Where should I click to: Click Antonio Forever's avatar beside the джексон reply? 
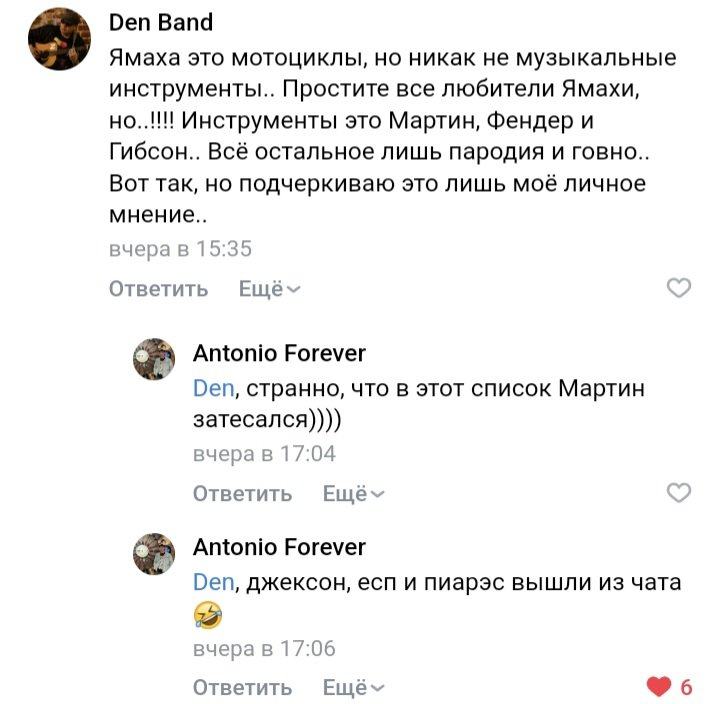[154, 552]
